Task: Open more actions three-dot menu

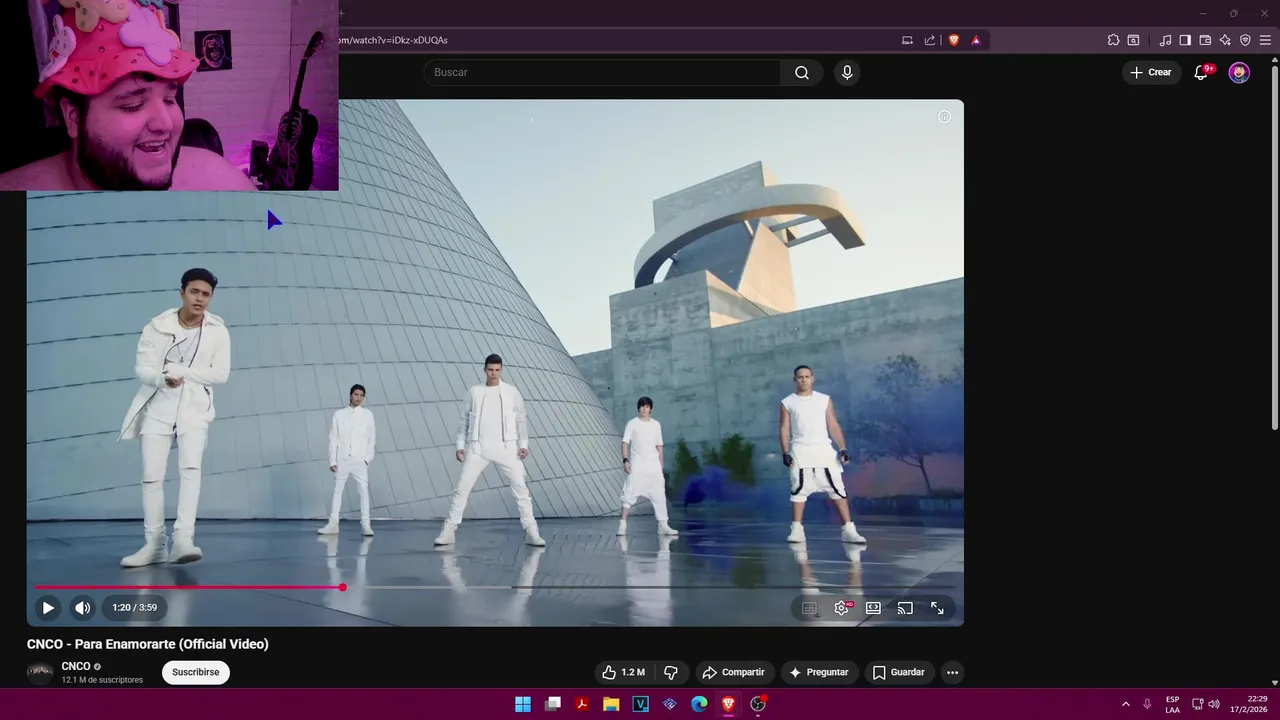Action: pyautogui.click(x=952, y=672)
